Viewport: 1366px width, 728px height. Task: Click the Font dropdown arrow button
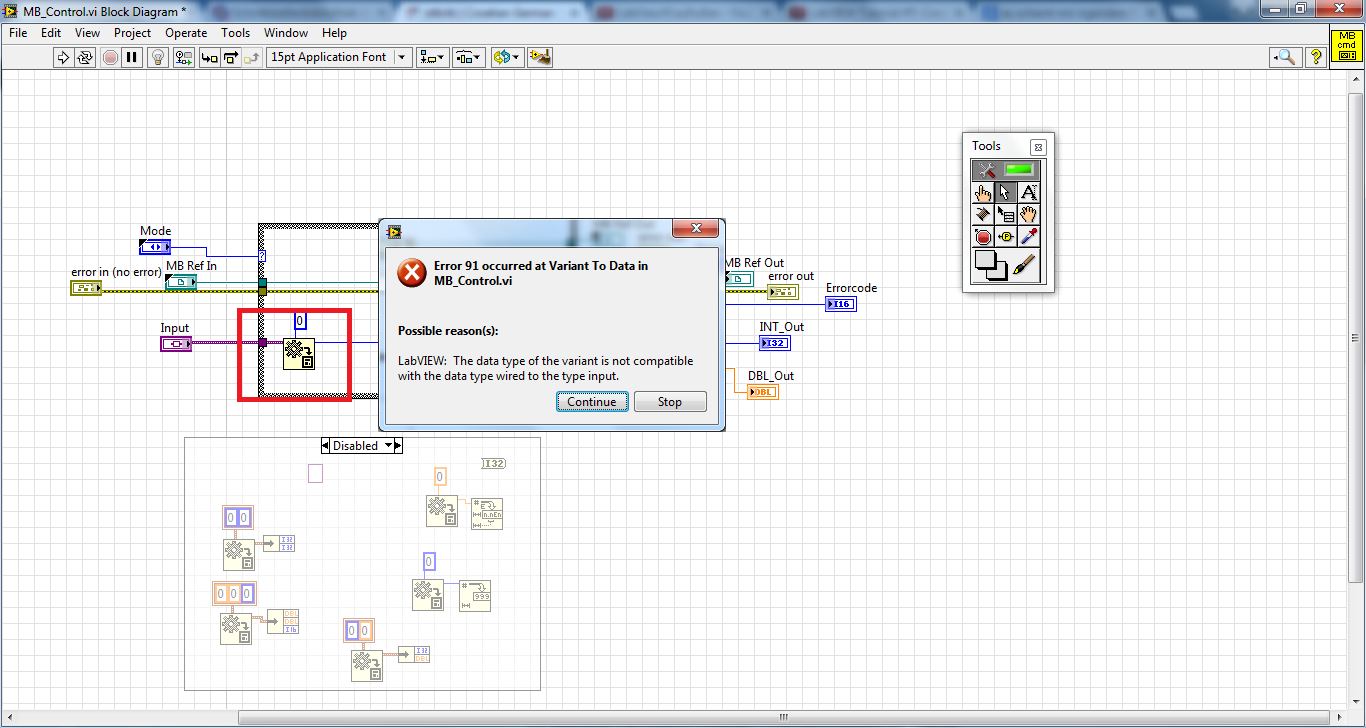pos(402,57)
